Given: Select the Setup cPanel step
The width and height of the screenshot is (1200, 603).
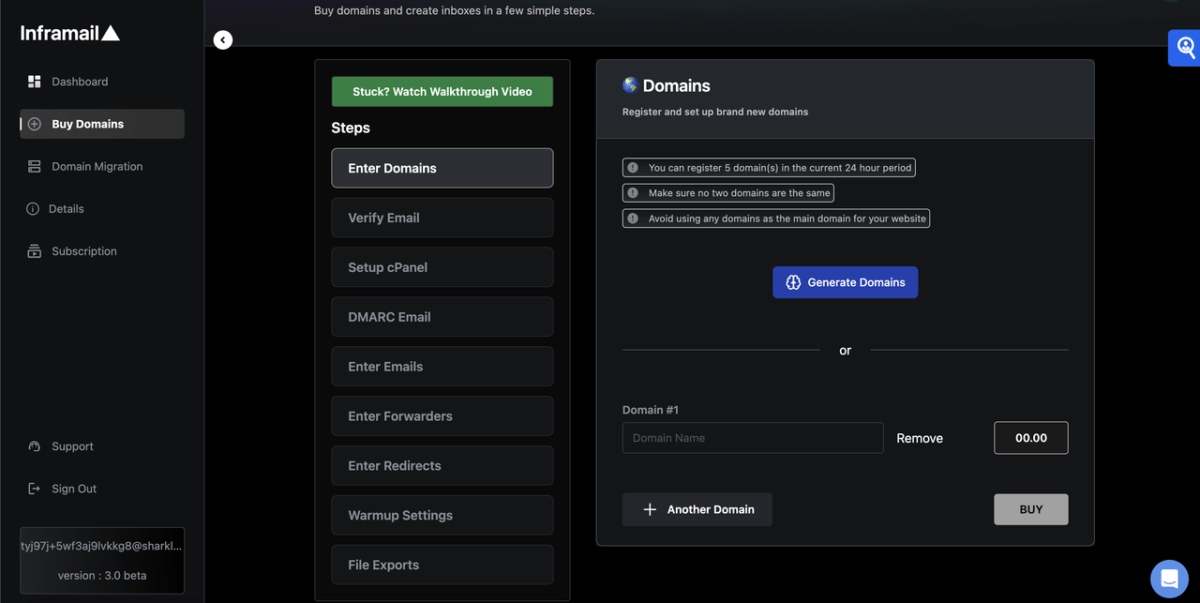Looking at the screenshot, I should [x=442, y=268].
